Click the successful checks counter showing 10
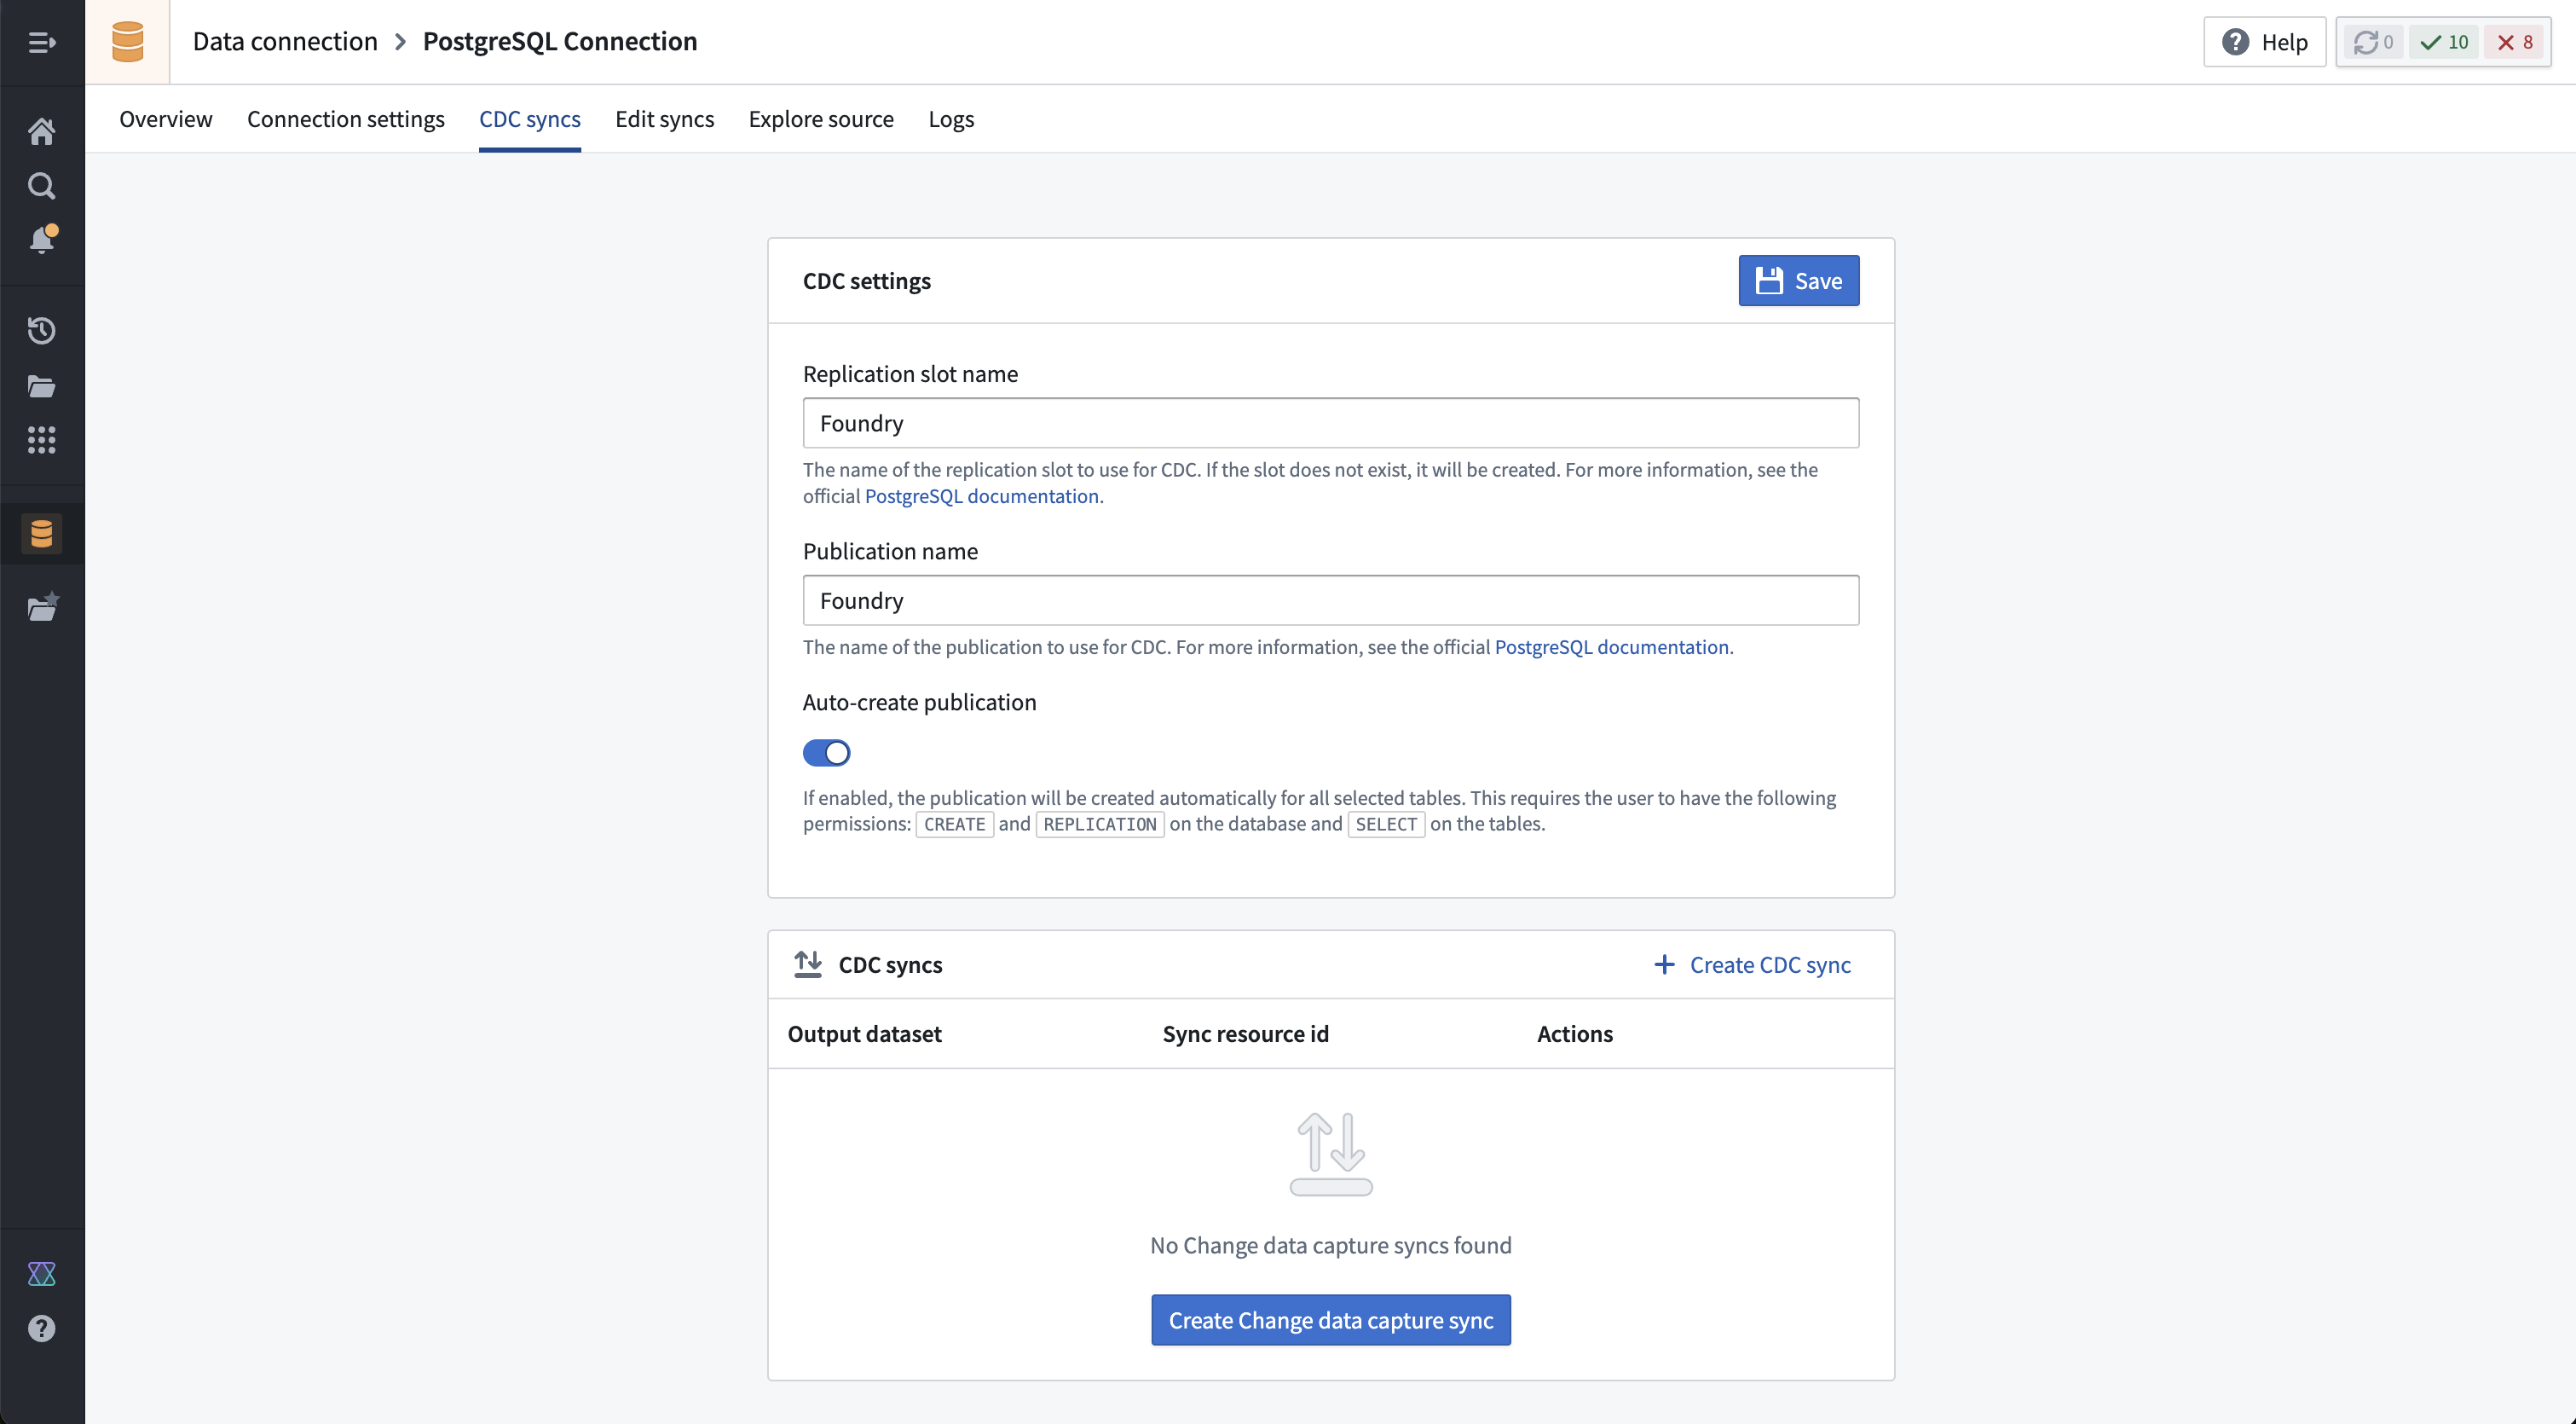Image resolution: width=2576 pixels, height=1424 pixels. (x=2444, y=42)
